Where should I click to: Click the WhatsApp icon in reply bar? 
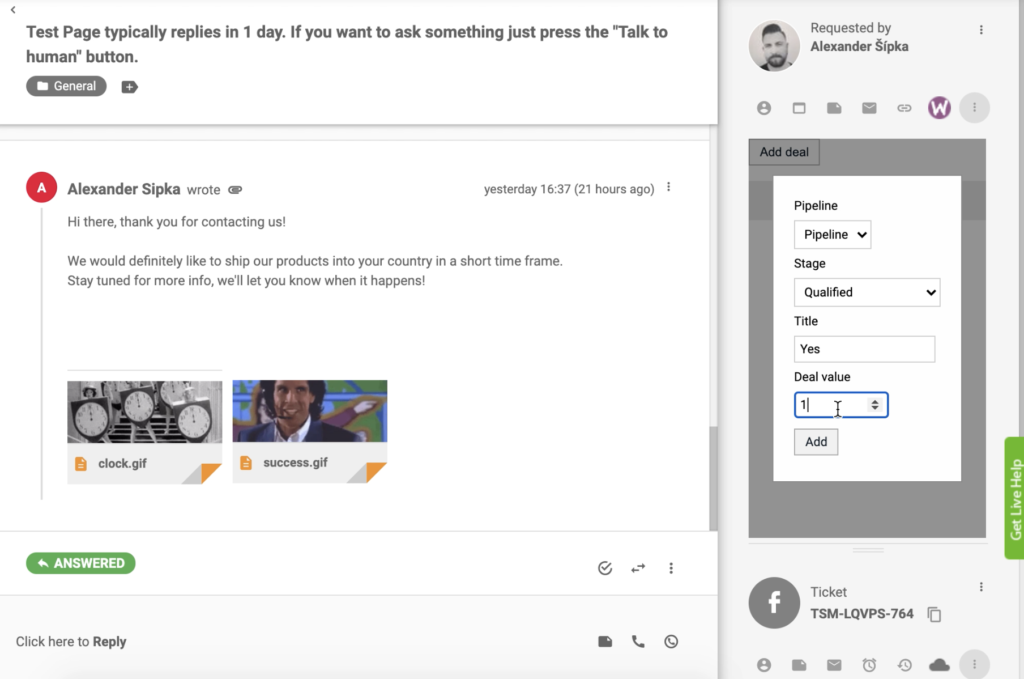point(671,642)
